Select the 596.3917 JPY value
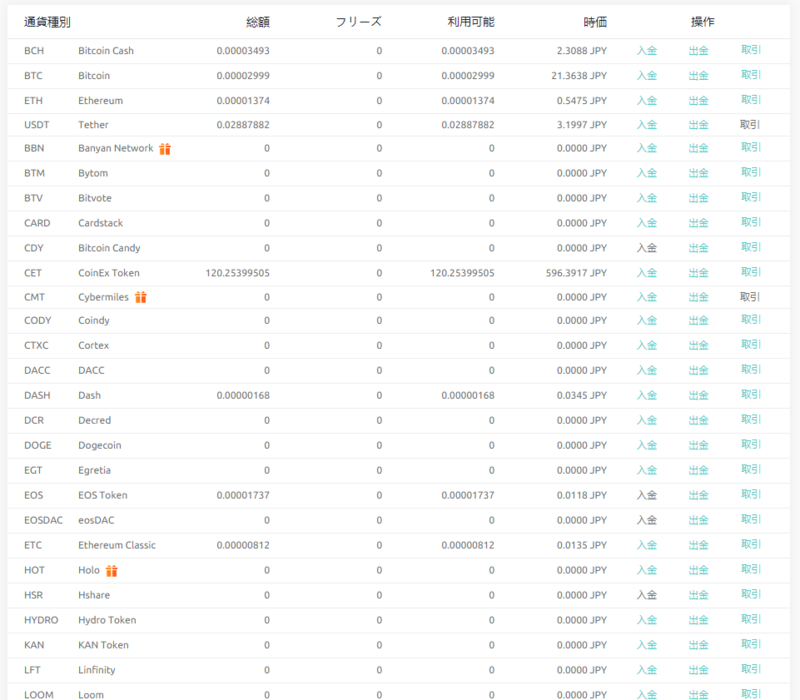800x700 pixels. [576, 273]
